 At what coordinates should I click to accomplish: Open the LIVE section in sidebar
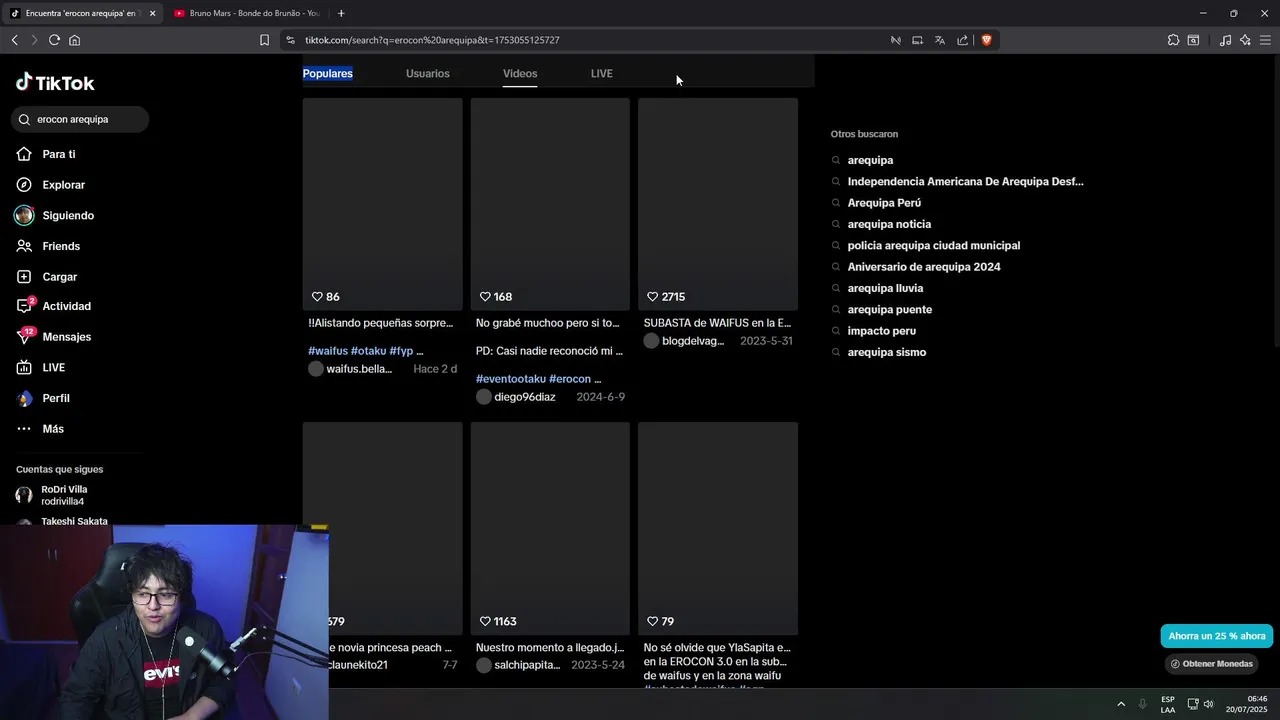click(x=41, y=368)
